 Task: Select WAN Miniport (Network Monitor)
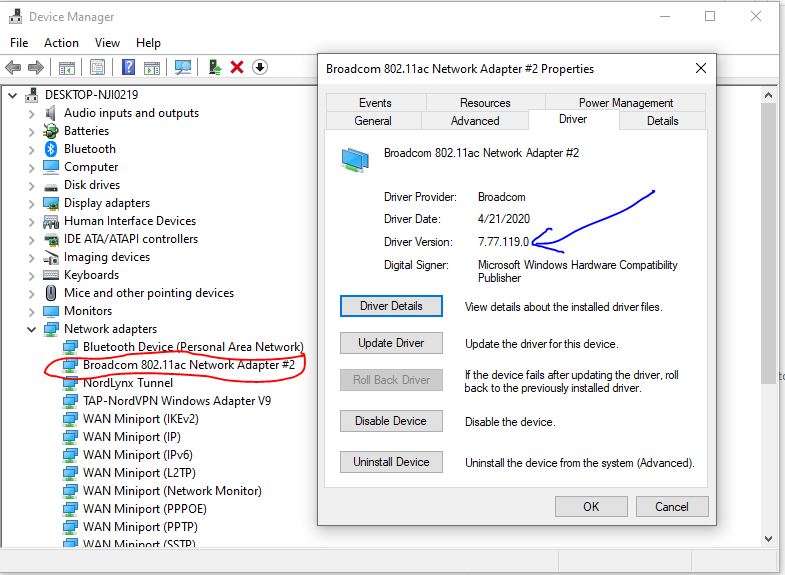pos(172,491)
